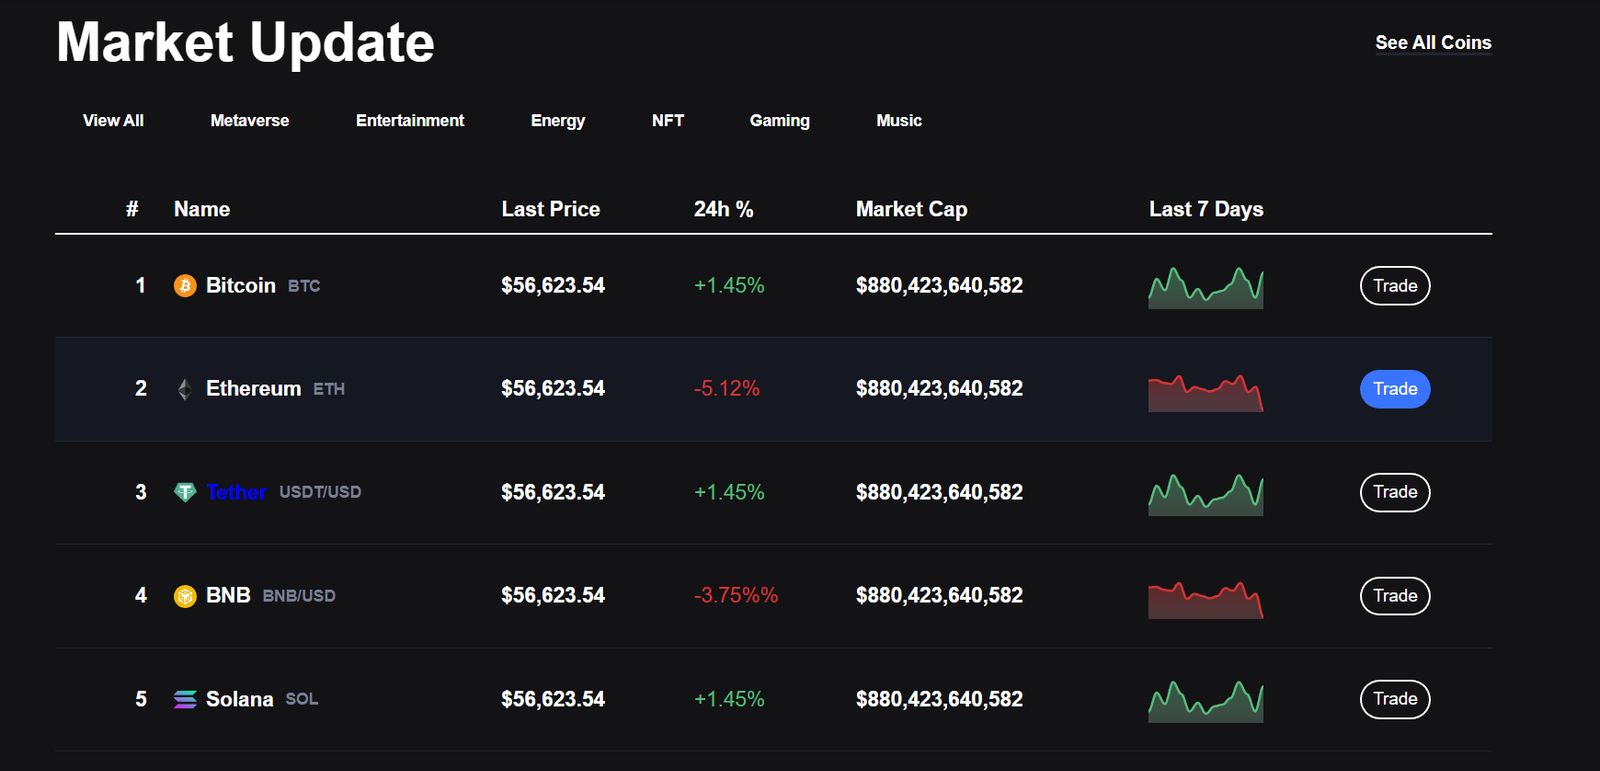Filter coins by the Energy tab
Screen dimensions: 1600x771
pyautogui.click(x=558, y=120)
